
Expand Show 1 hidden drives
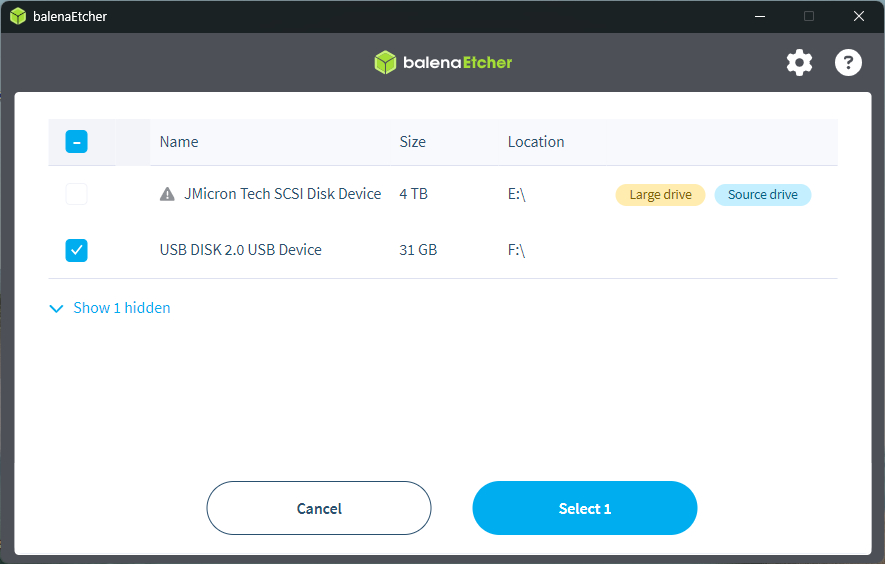[x=121, y=308]
